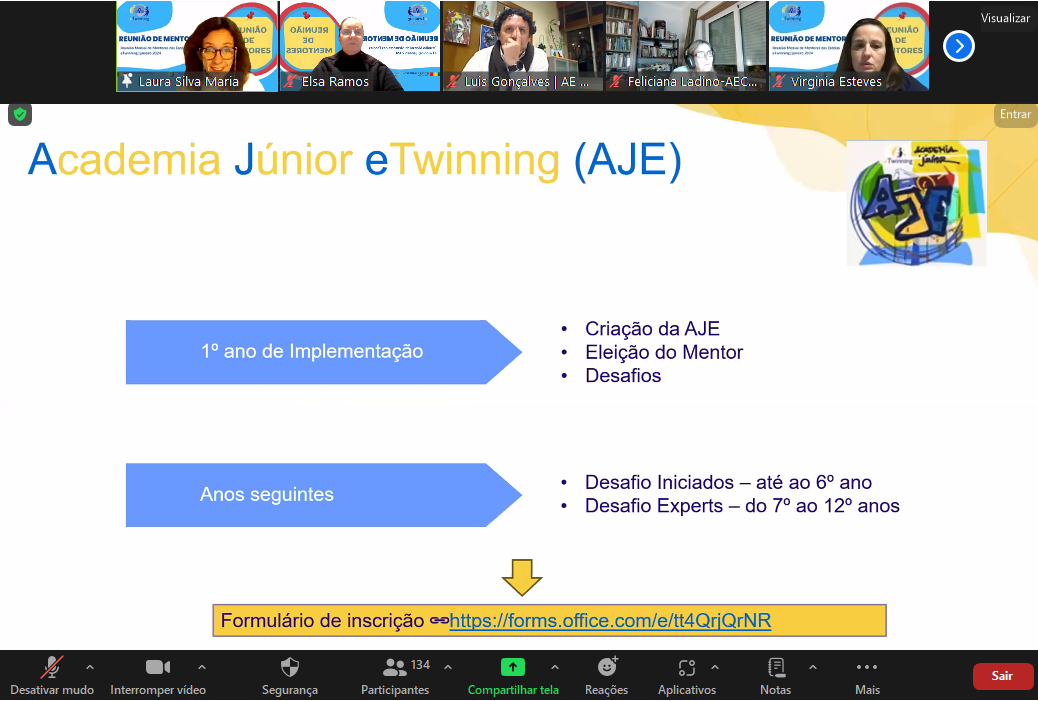
Task: Click the AJE logo image on slide
Action: (917, 203)
